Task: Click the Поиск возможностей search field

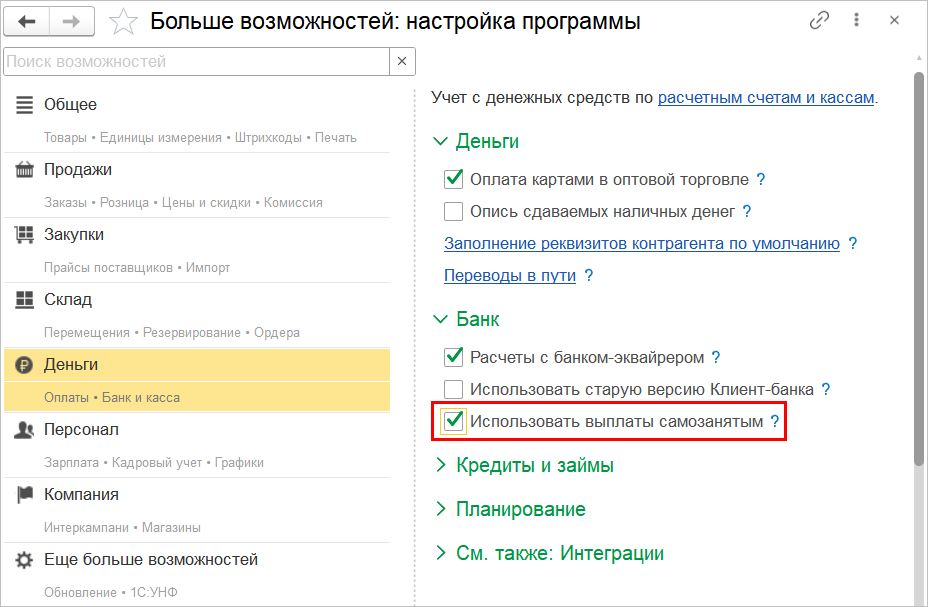Action: pyautogui.click(x=195, y=62)
